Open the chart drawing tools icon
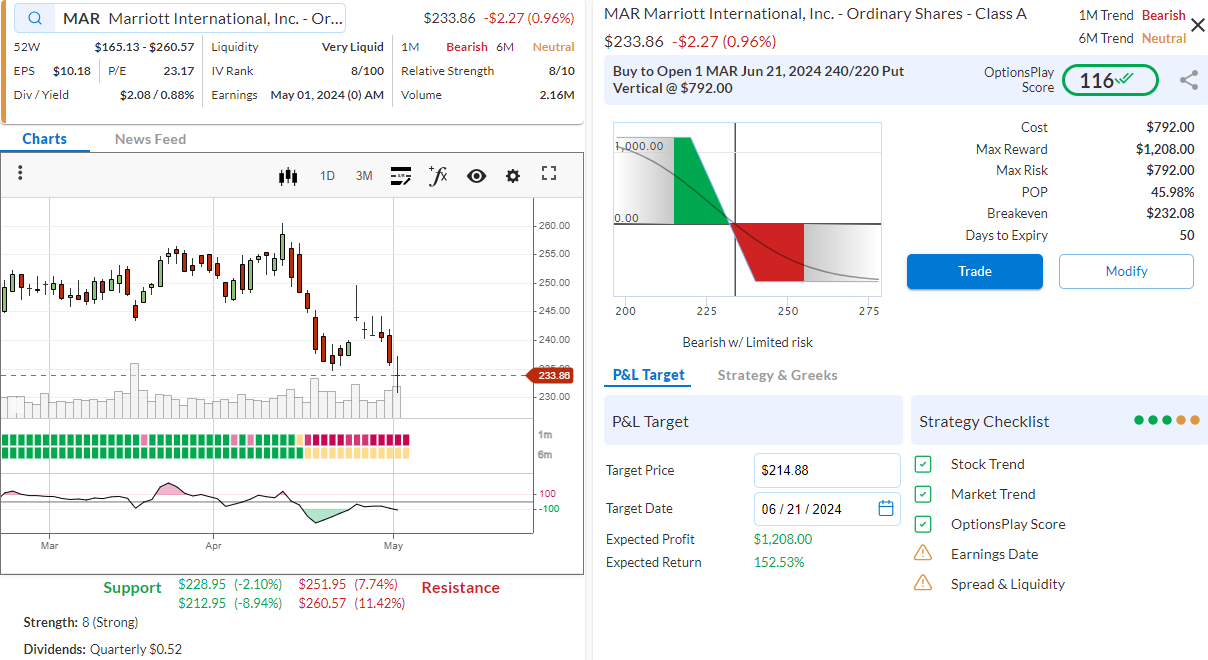Image resolution: width=1208 pixels, height=660 pixels. pyautogui.click(x=401, y=176)
